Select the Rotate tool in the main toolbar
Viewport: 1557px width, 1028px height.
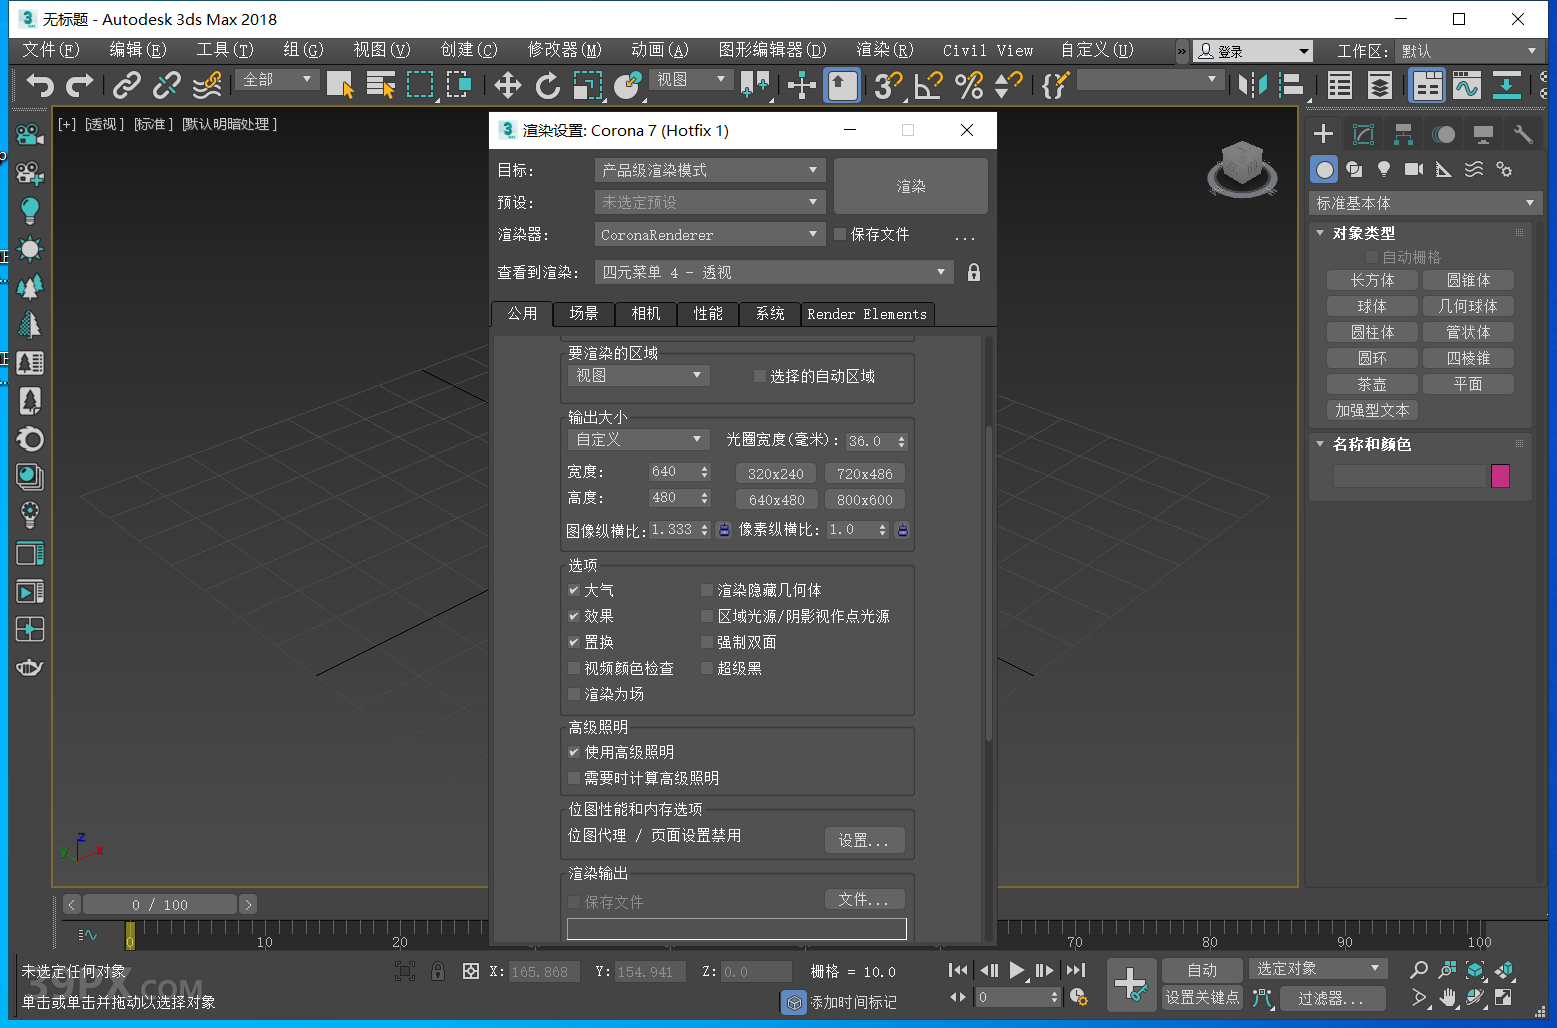click(x=548, y=86)
